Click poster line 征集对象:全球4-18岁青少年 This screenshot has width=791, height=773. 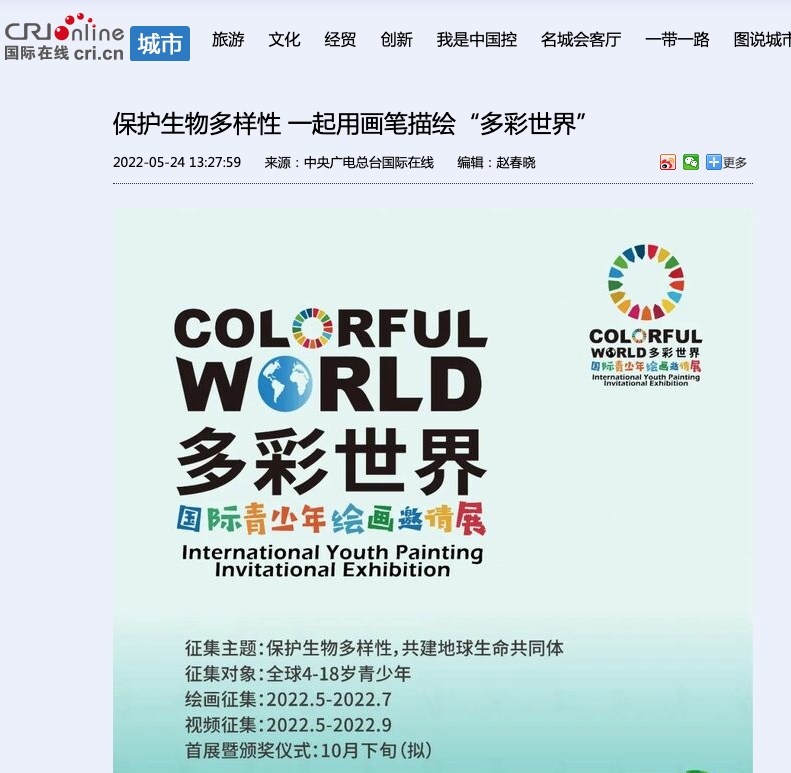point(298,674)
